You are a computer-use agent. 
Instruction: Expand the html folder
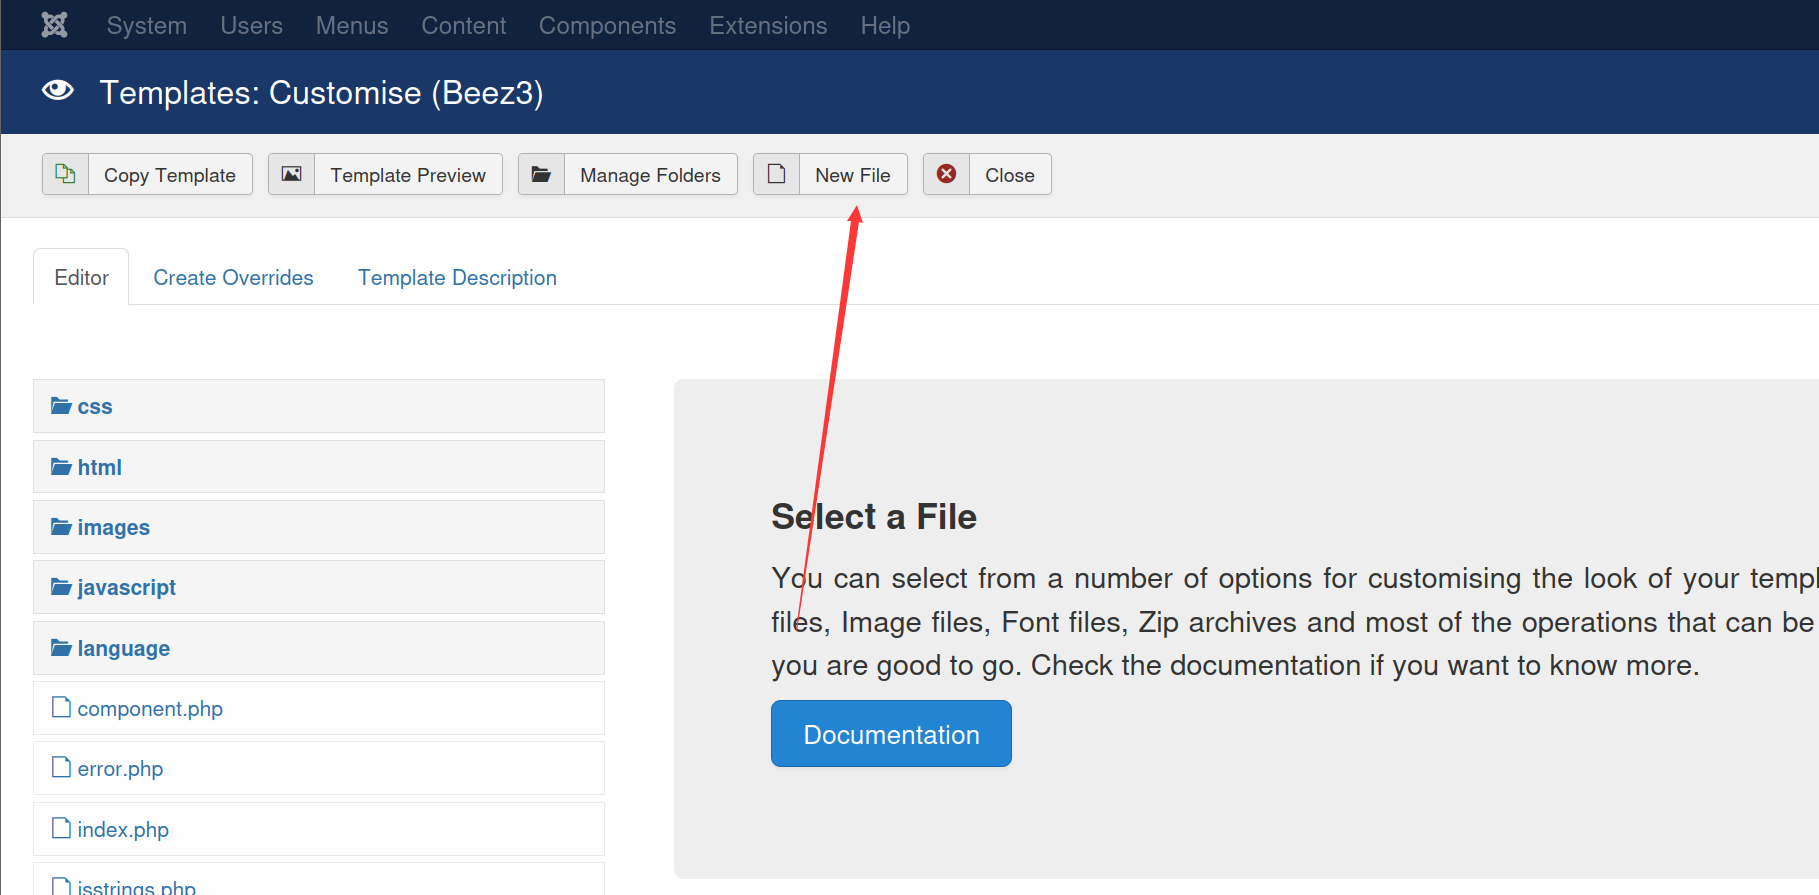(x=99, y=467)
